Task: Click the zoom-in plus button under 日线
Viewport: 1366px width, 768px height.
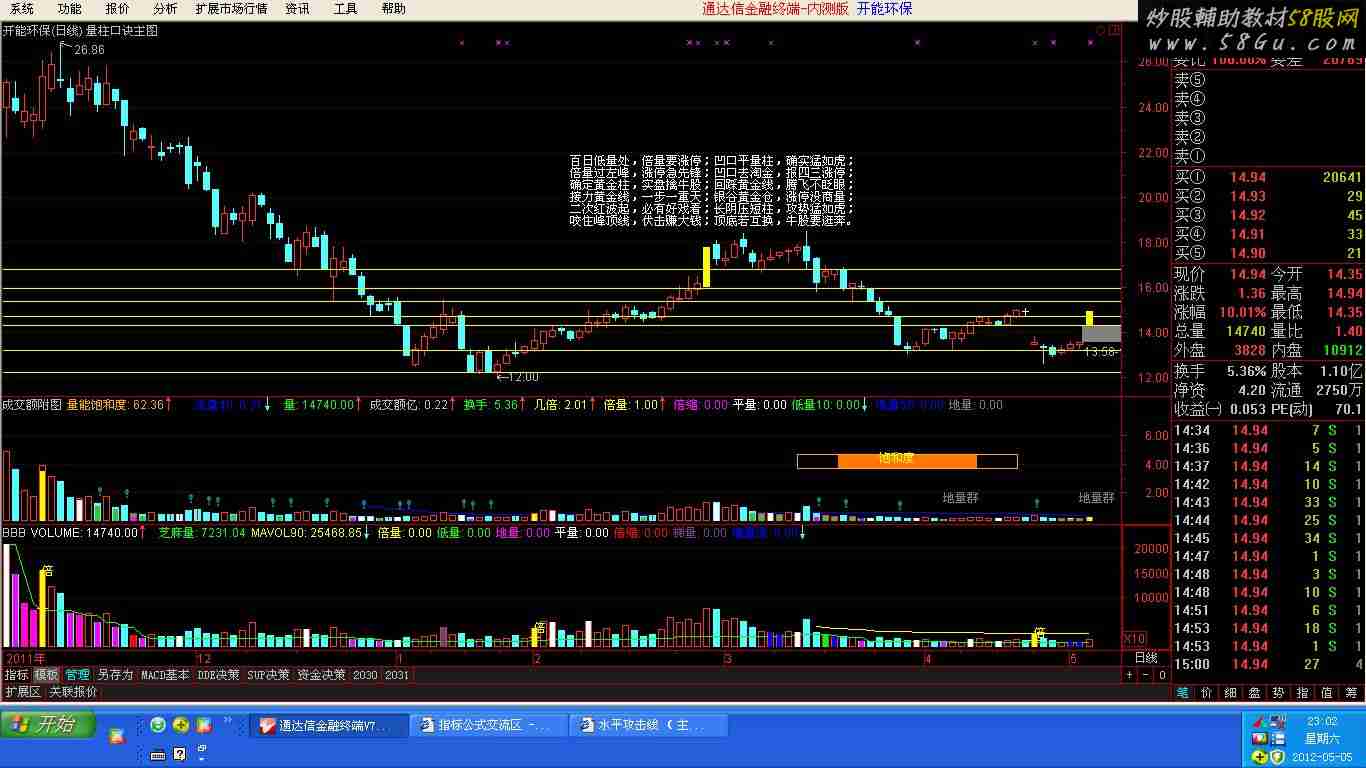Action: tap(1129, 675)
